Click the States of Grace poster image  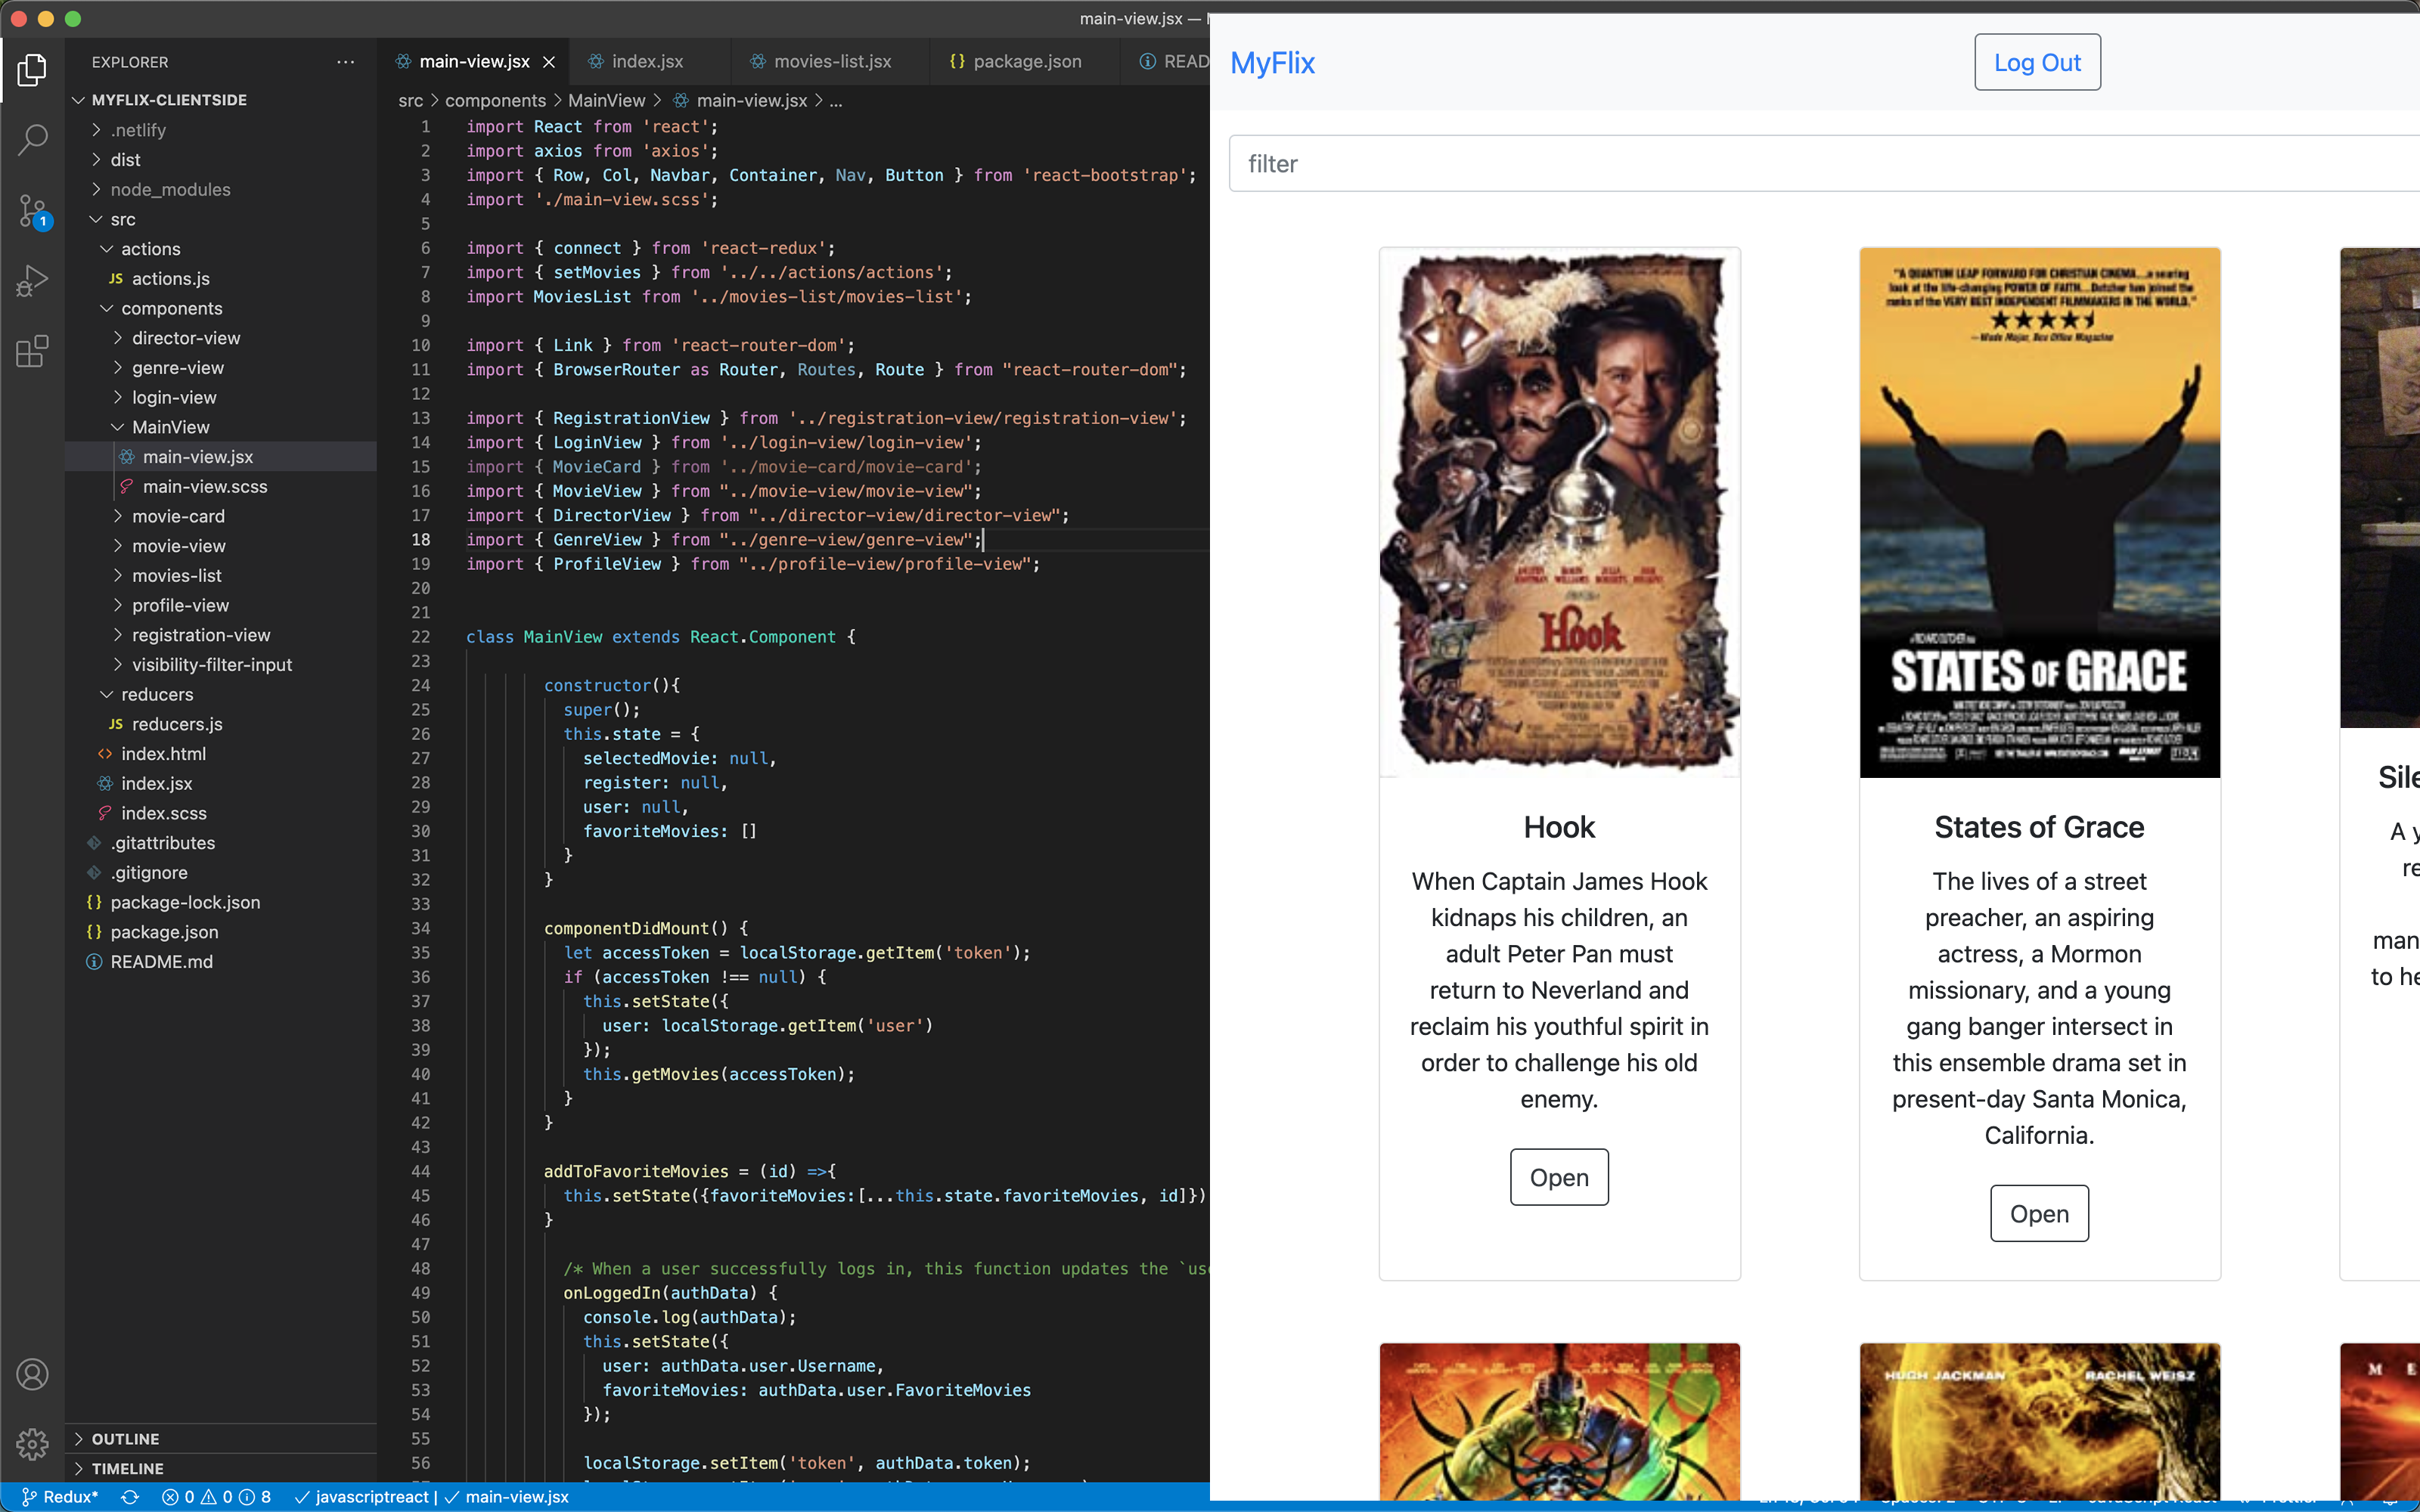click(x=2039, y=512)
